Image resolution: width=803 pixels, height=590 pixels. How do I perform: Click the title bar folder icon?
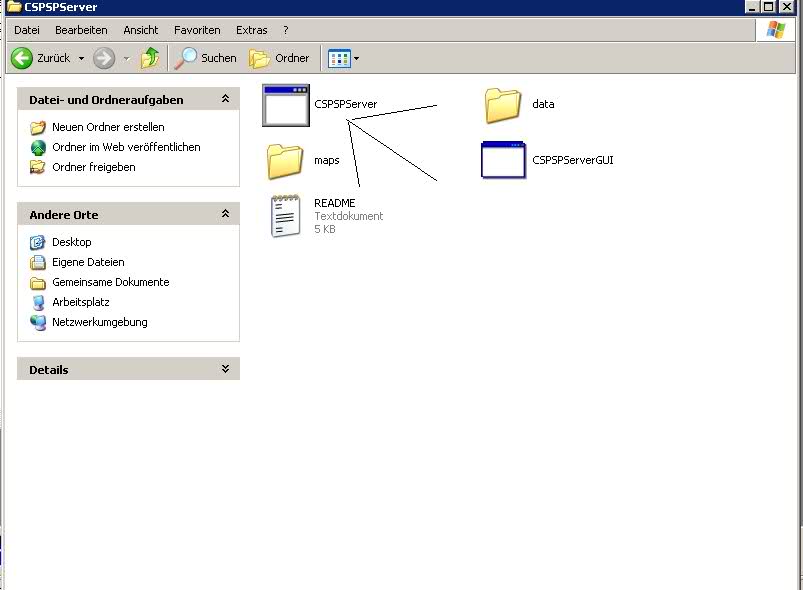point(14,7)
